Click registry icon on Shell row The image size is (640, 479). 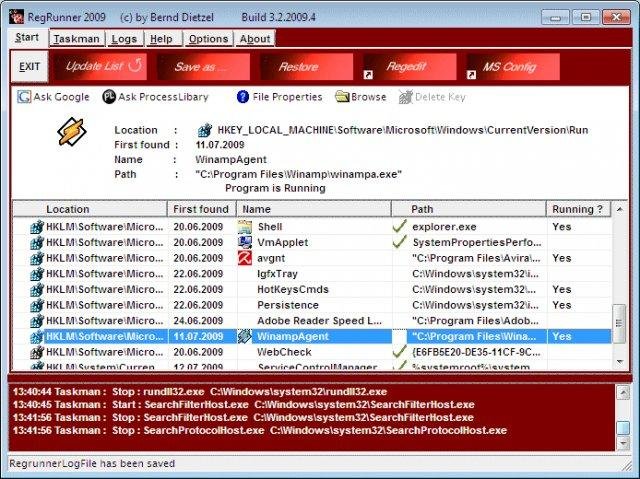pyautogui.click(x=37, y=227)
